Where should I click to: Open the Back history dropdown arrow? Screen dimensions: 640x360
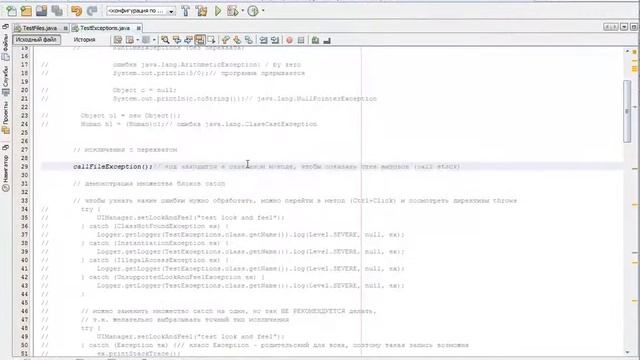point(138,40)
